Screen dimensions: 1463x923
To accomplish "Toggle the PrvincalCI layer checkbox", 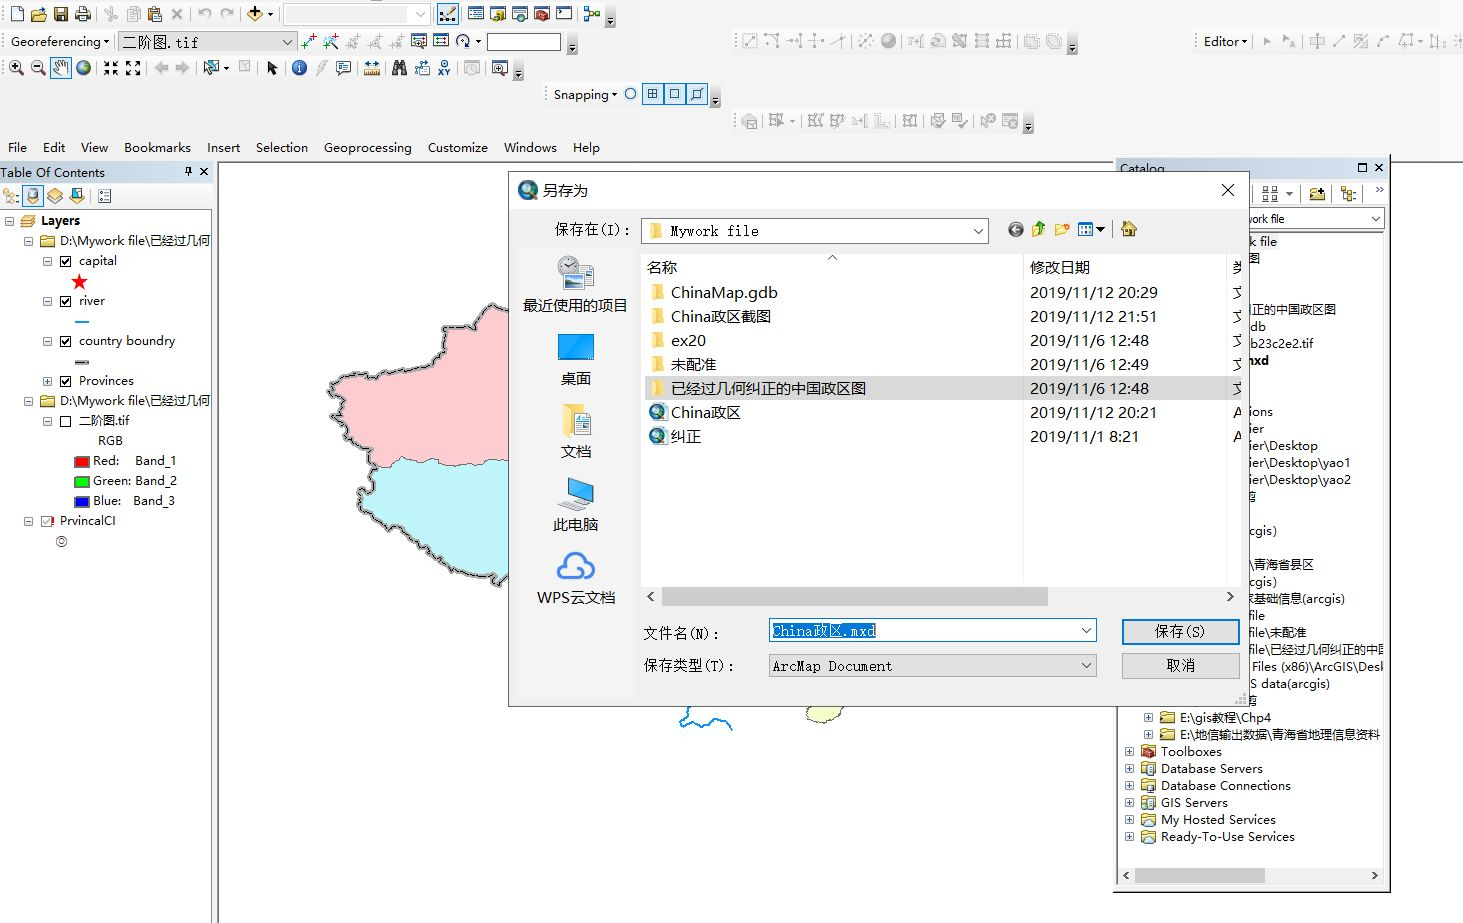I will click(x=46, y=521).
